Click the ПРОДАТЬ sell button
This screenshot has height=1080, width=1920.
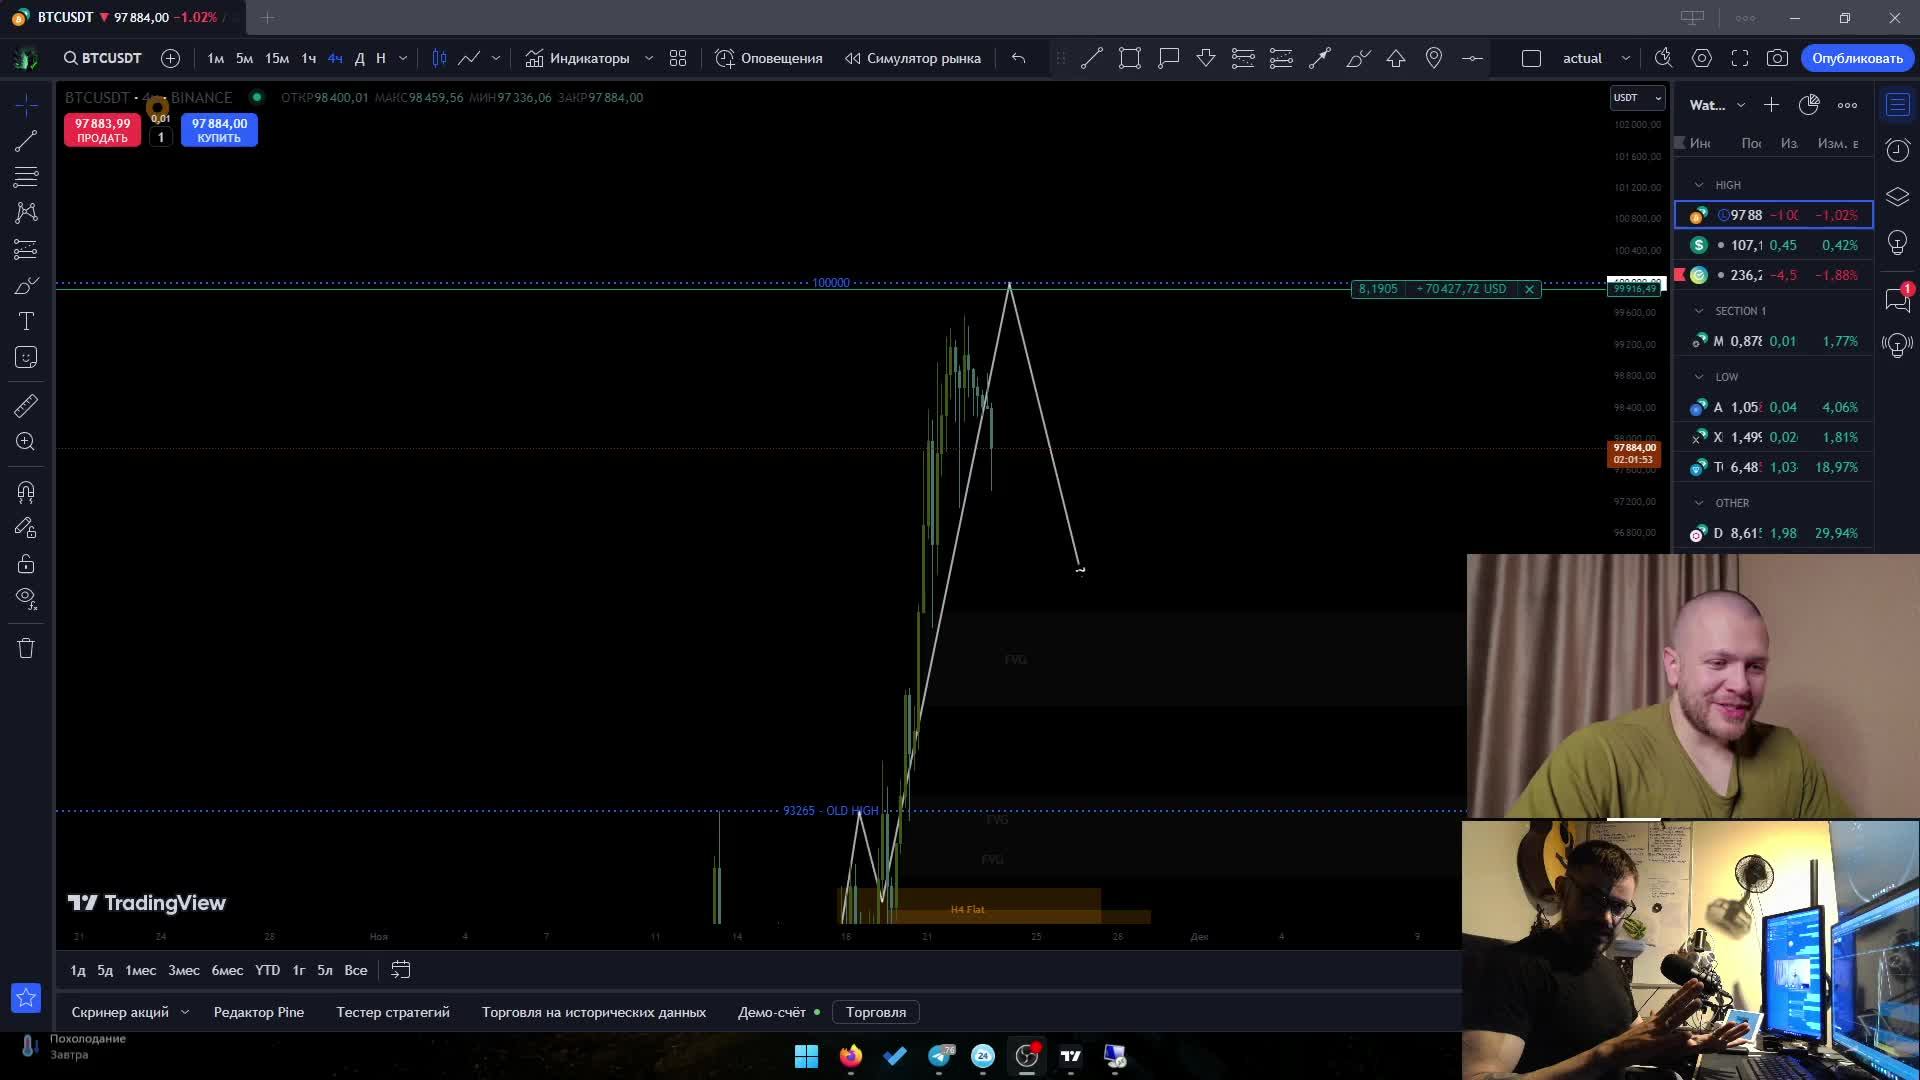[103, 130]
